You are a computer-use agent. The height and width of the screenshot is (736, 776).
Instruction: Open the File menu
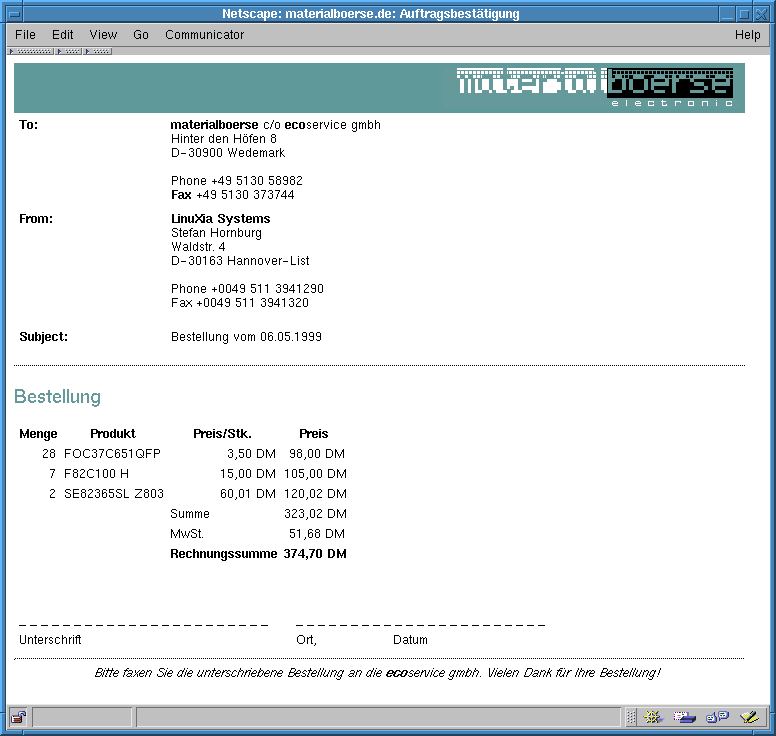25,35
